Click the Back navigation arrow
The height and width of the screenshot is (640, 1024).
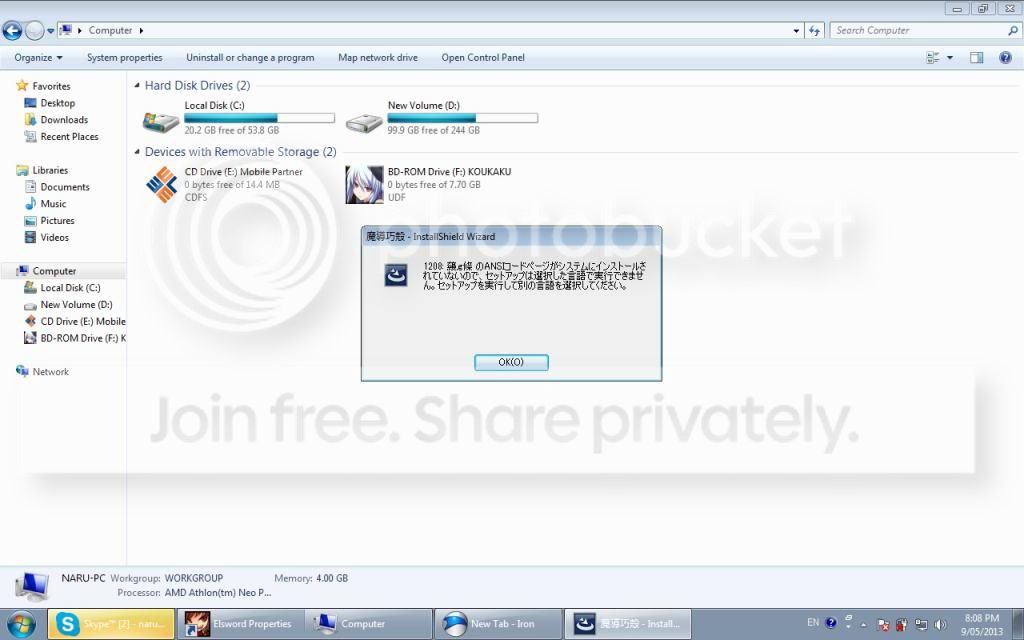(x=13, y=31)
